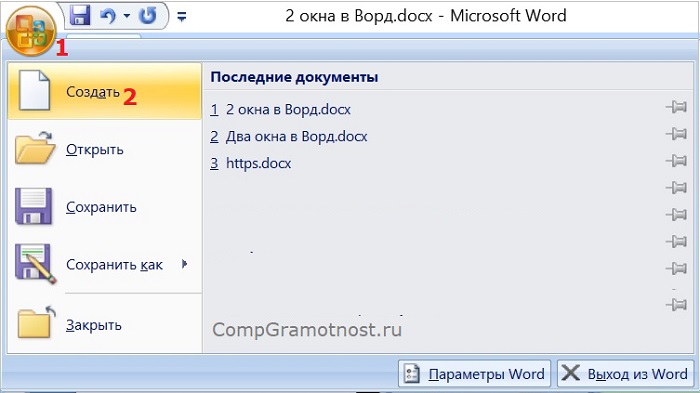This screenshot has width=700, height=393.
Task: Click the Параметры Word button
Action: click(475, 373)
